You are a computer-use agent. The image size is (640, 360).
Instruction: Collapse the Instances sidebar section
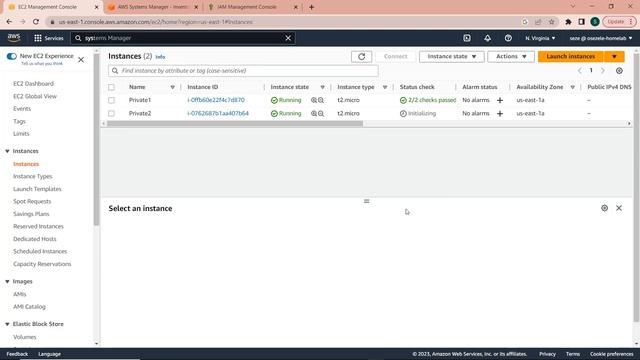point(7,151)
